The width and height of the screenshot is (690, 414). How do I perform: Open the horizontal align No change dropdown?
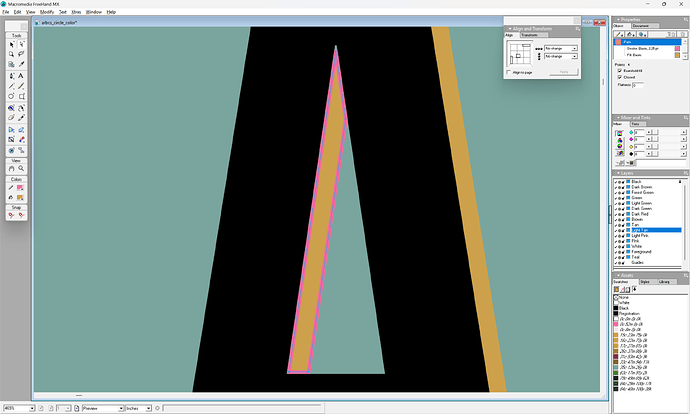[x=562, y=48]
